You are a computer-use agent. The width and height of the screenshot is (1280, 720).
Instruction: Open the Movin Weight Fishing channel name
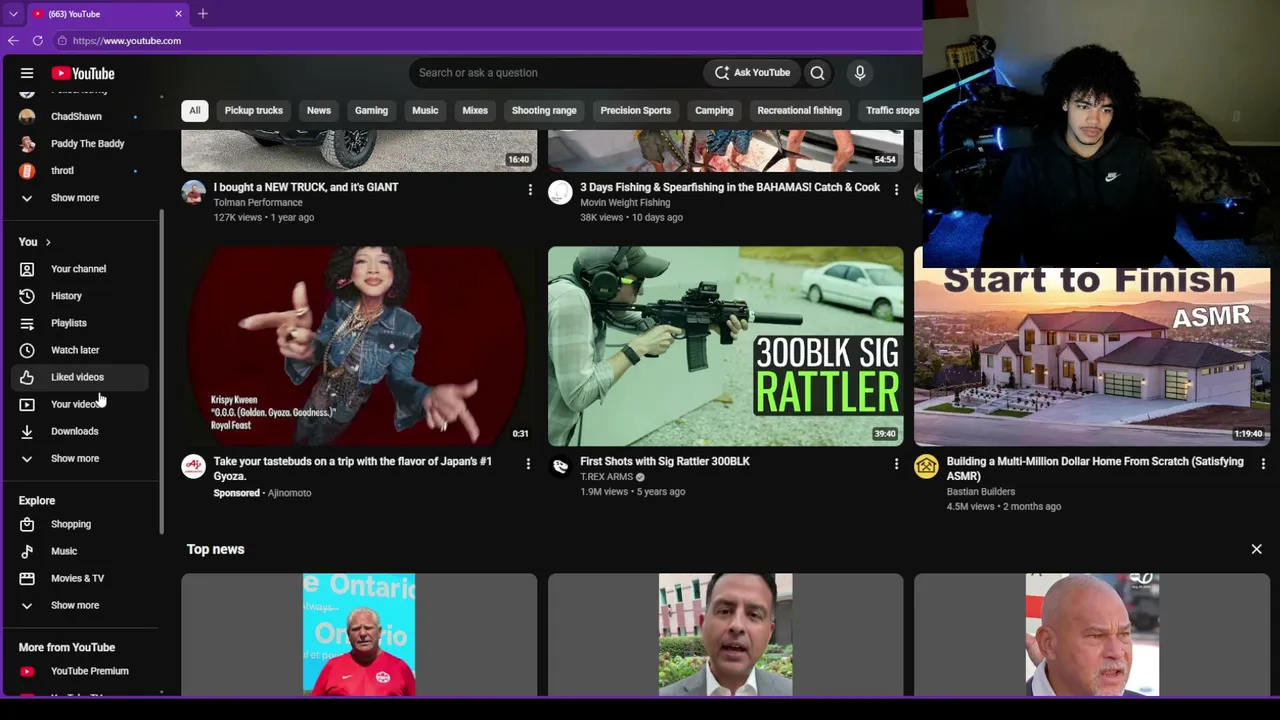tap(625, 202)
